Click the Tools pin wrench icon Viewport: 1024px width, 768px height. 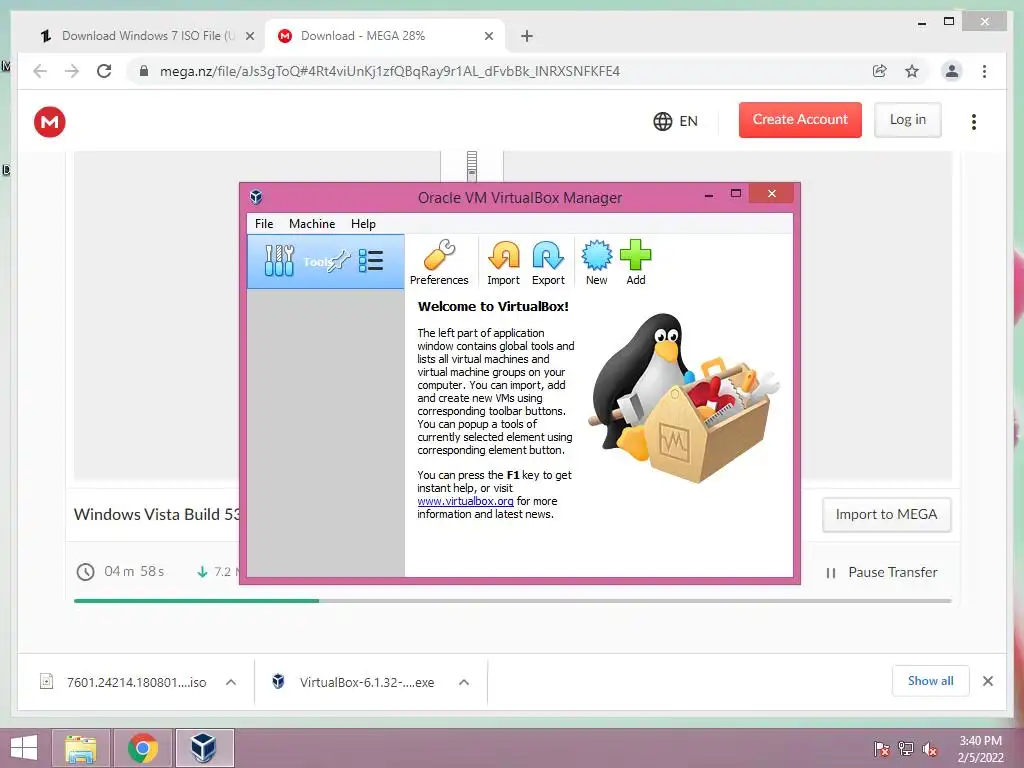point(339,261)
